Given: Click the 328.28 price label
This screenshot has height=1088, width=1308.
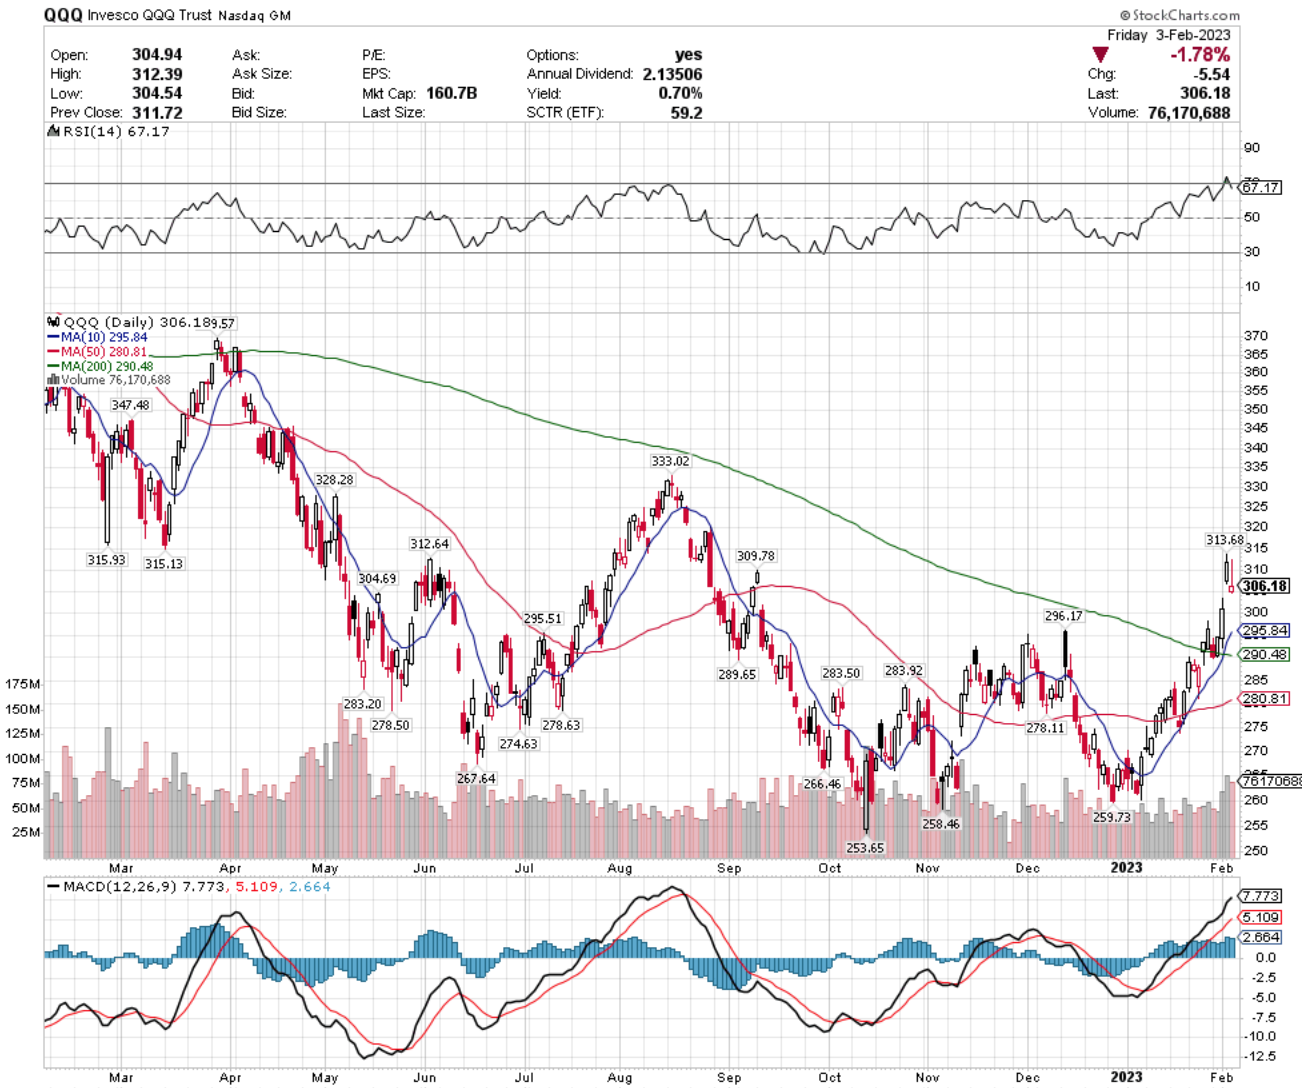Looking at the screenshot, I should click(x=335, y=480).
